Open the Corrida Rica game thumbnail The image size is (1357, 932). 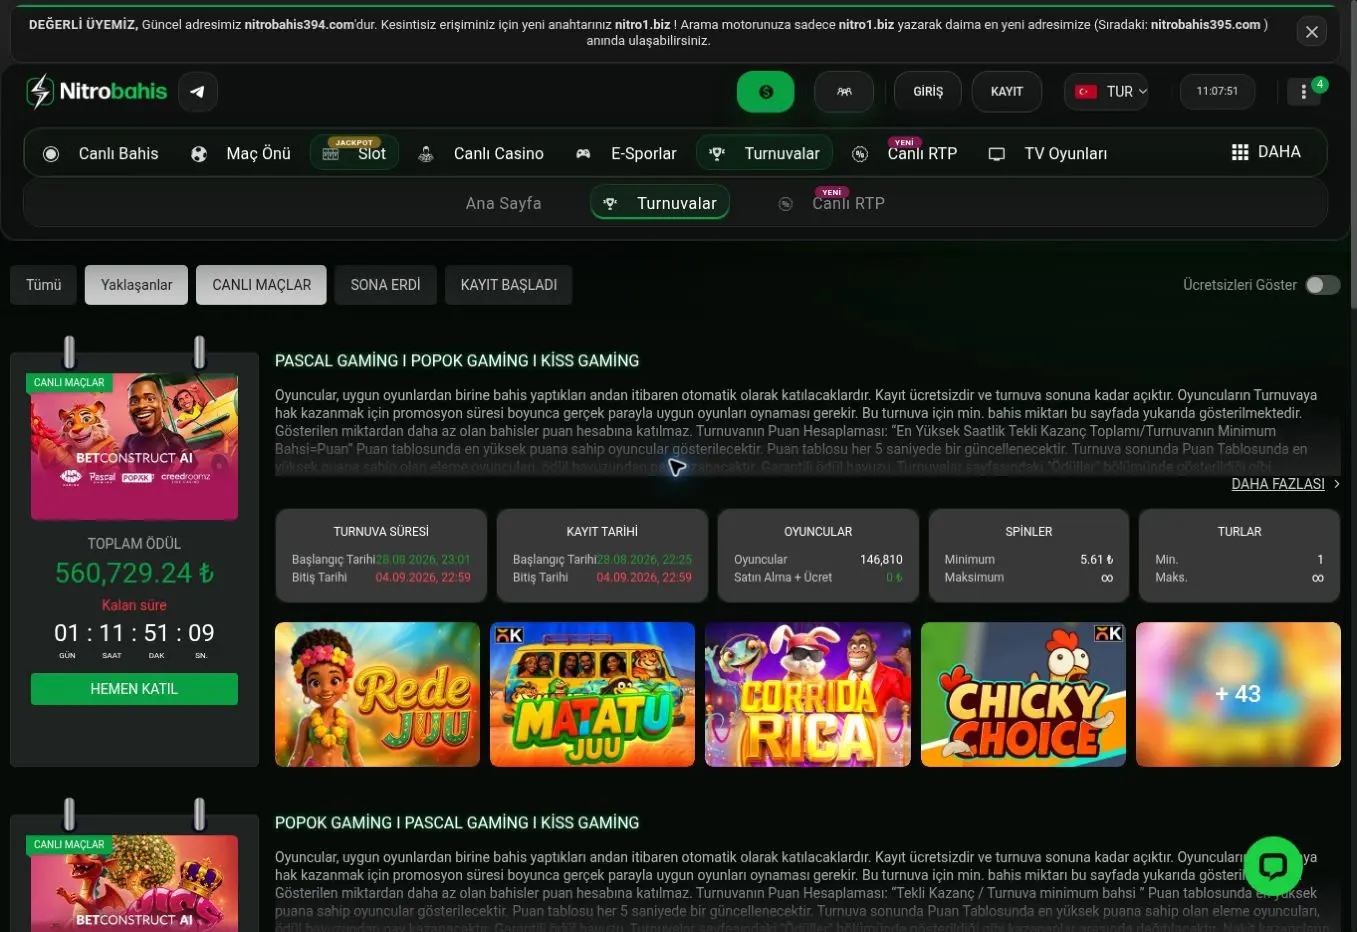click(808, 695)
